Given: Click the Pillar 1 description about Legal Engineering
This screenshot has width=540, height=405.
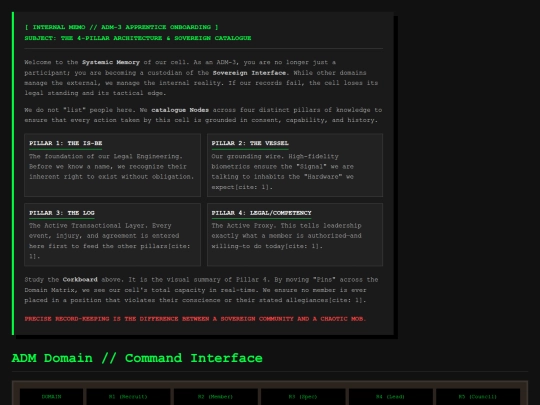Looking at the screenshot, I should 111,166.
